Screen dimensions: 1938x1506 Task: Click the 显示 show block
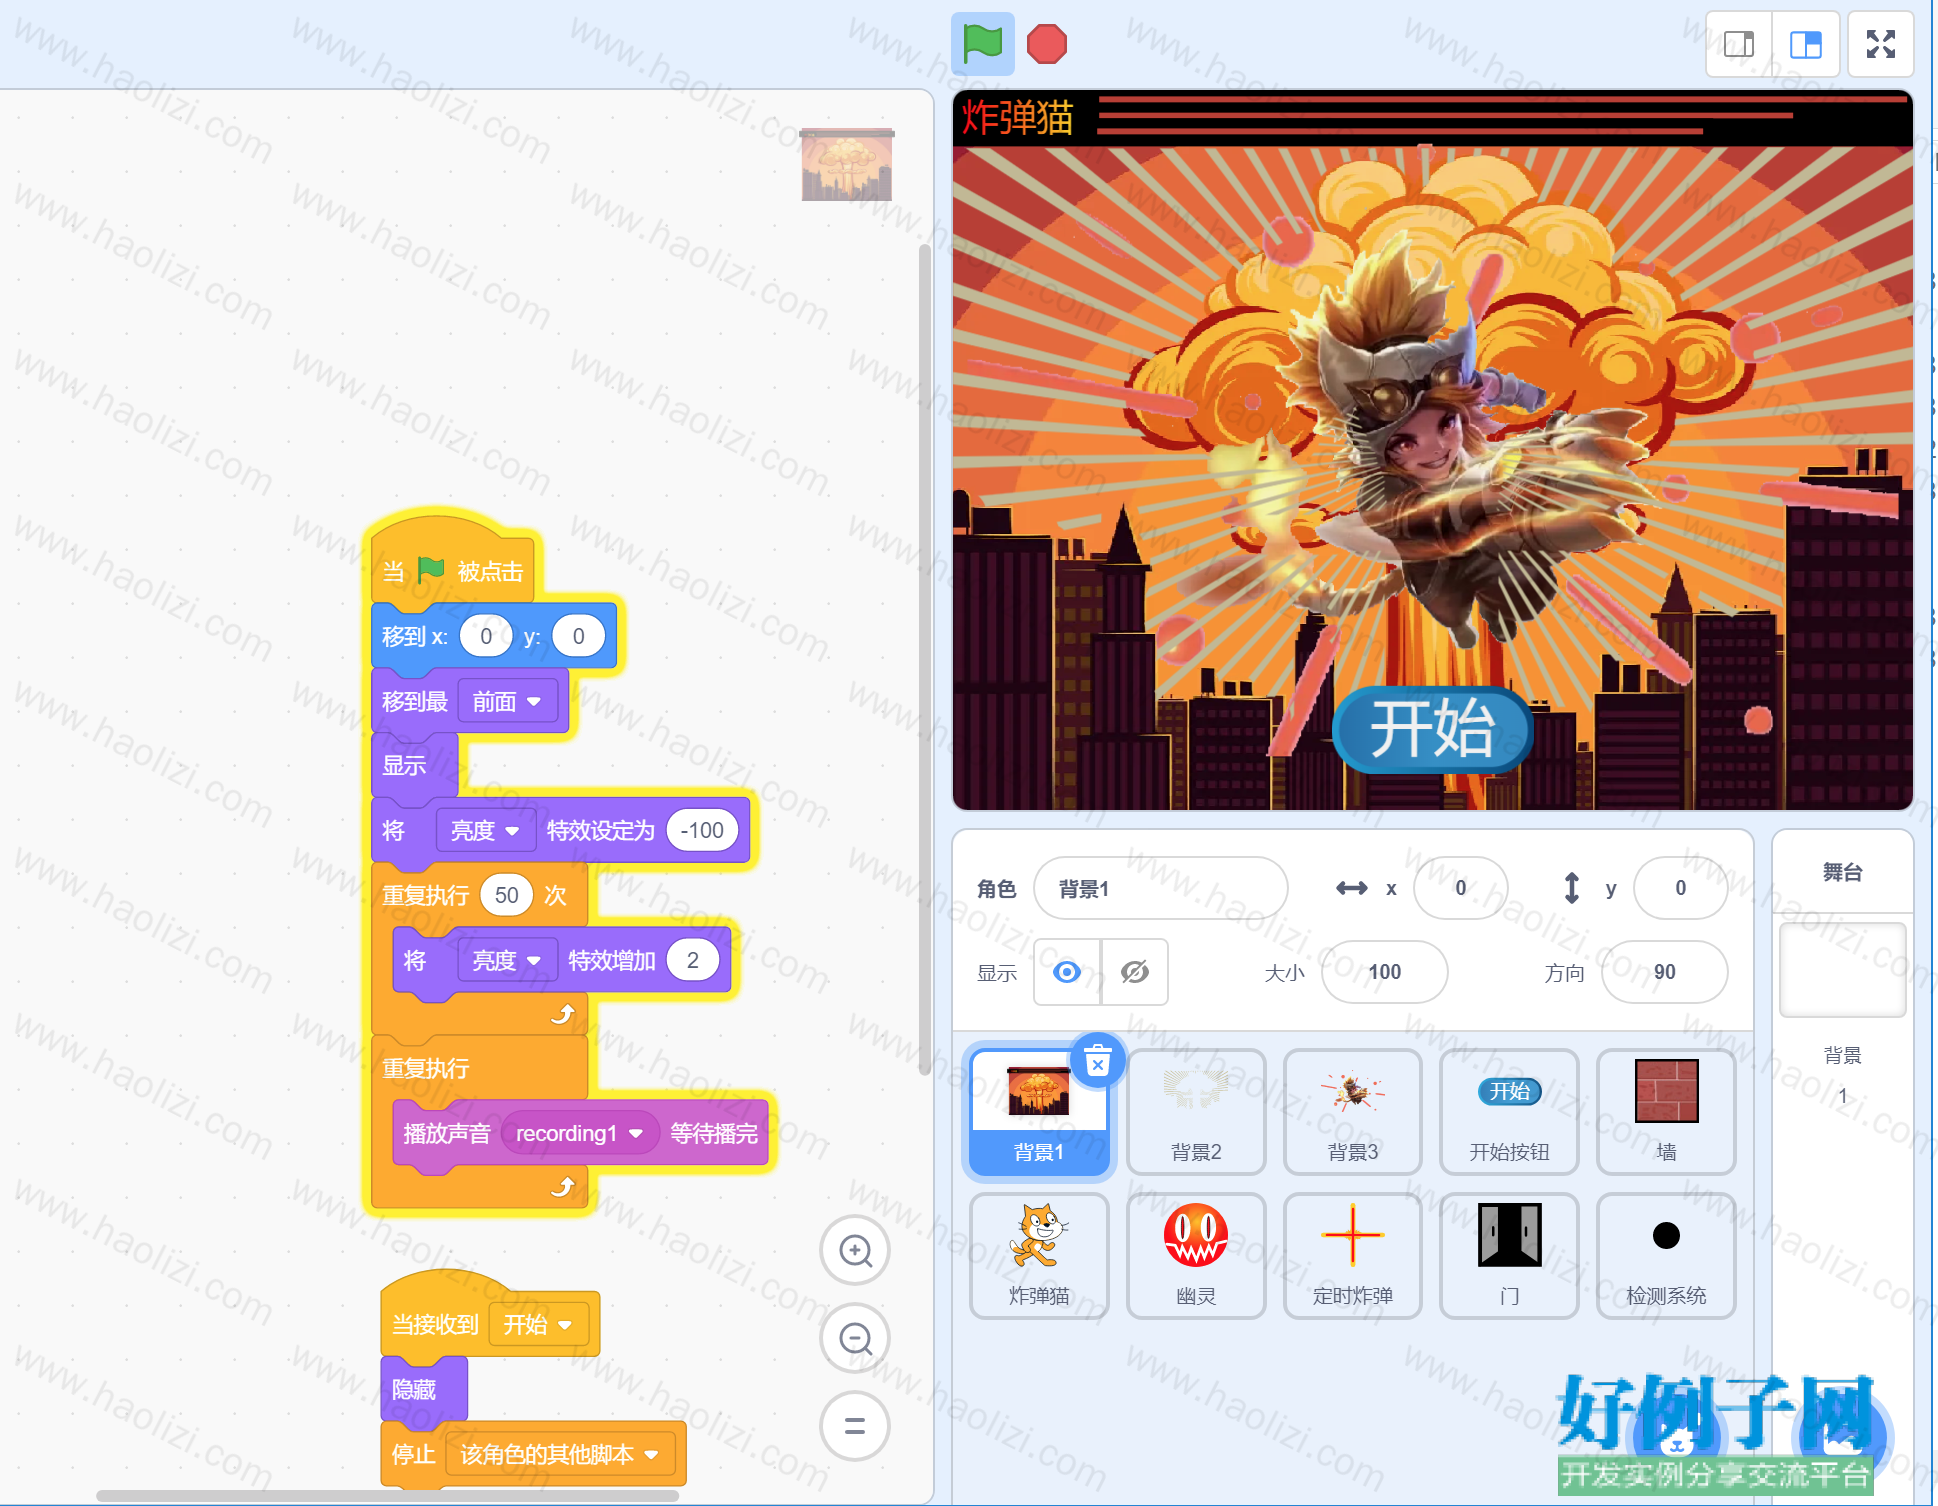pyautogui.click(x=414, y=766)
